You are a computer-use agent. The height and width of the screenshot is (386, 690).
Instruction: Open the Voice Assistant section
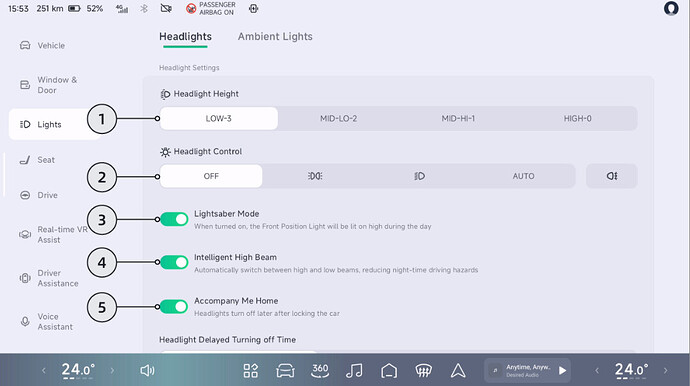click(x=46, y=322)
